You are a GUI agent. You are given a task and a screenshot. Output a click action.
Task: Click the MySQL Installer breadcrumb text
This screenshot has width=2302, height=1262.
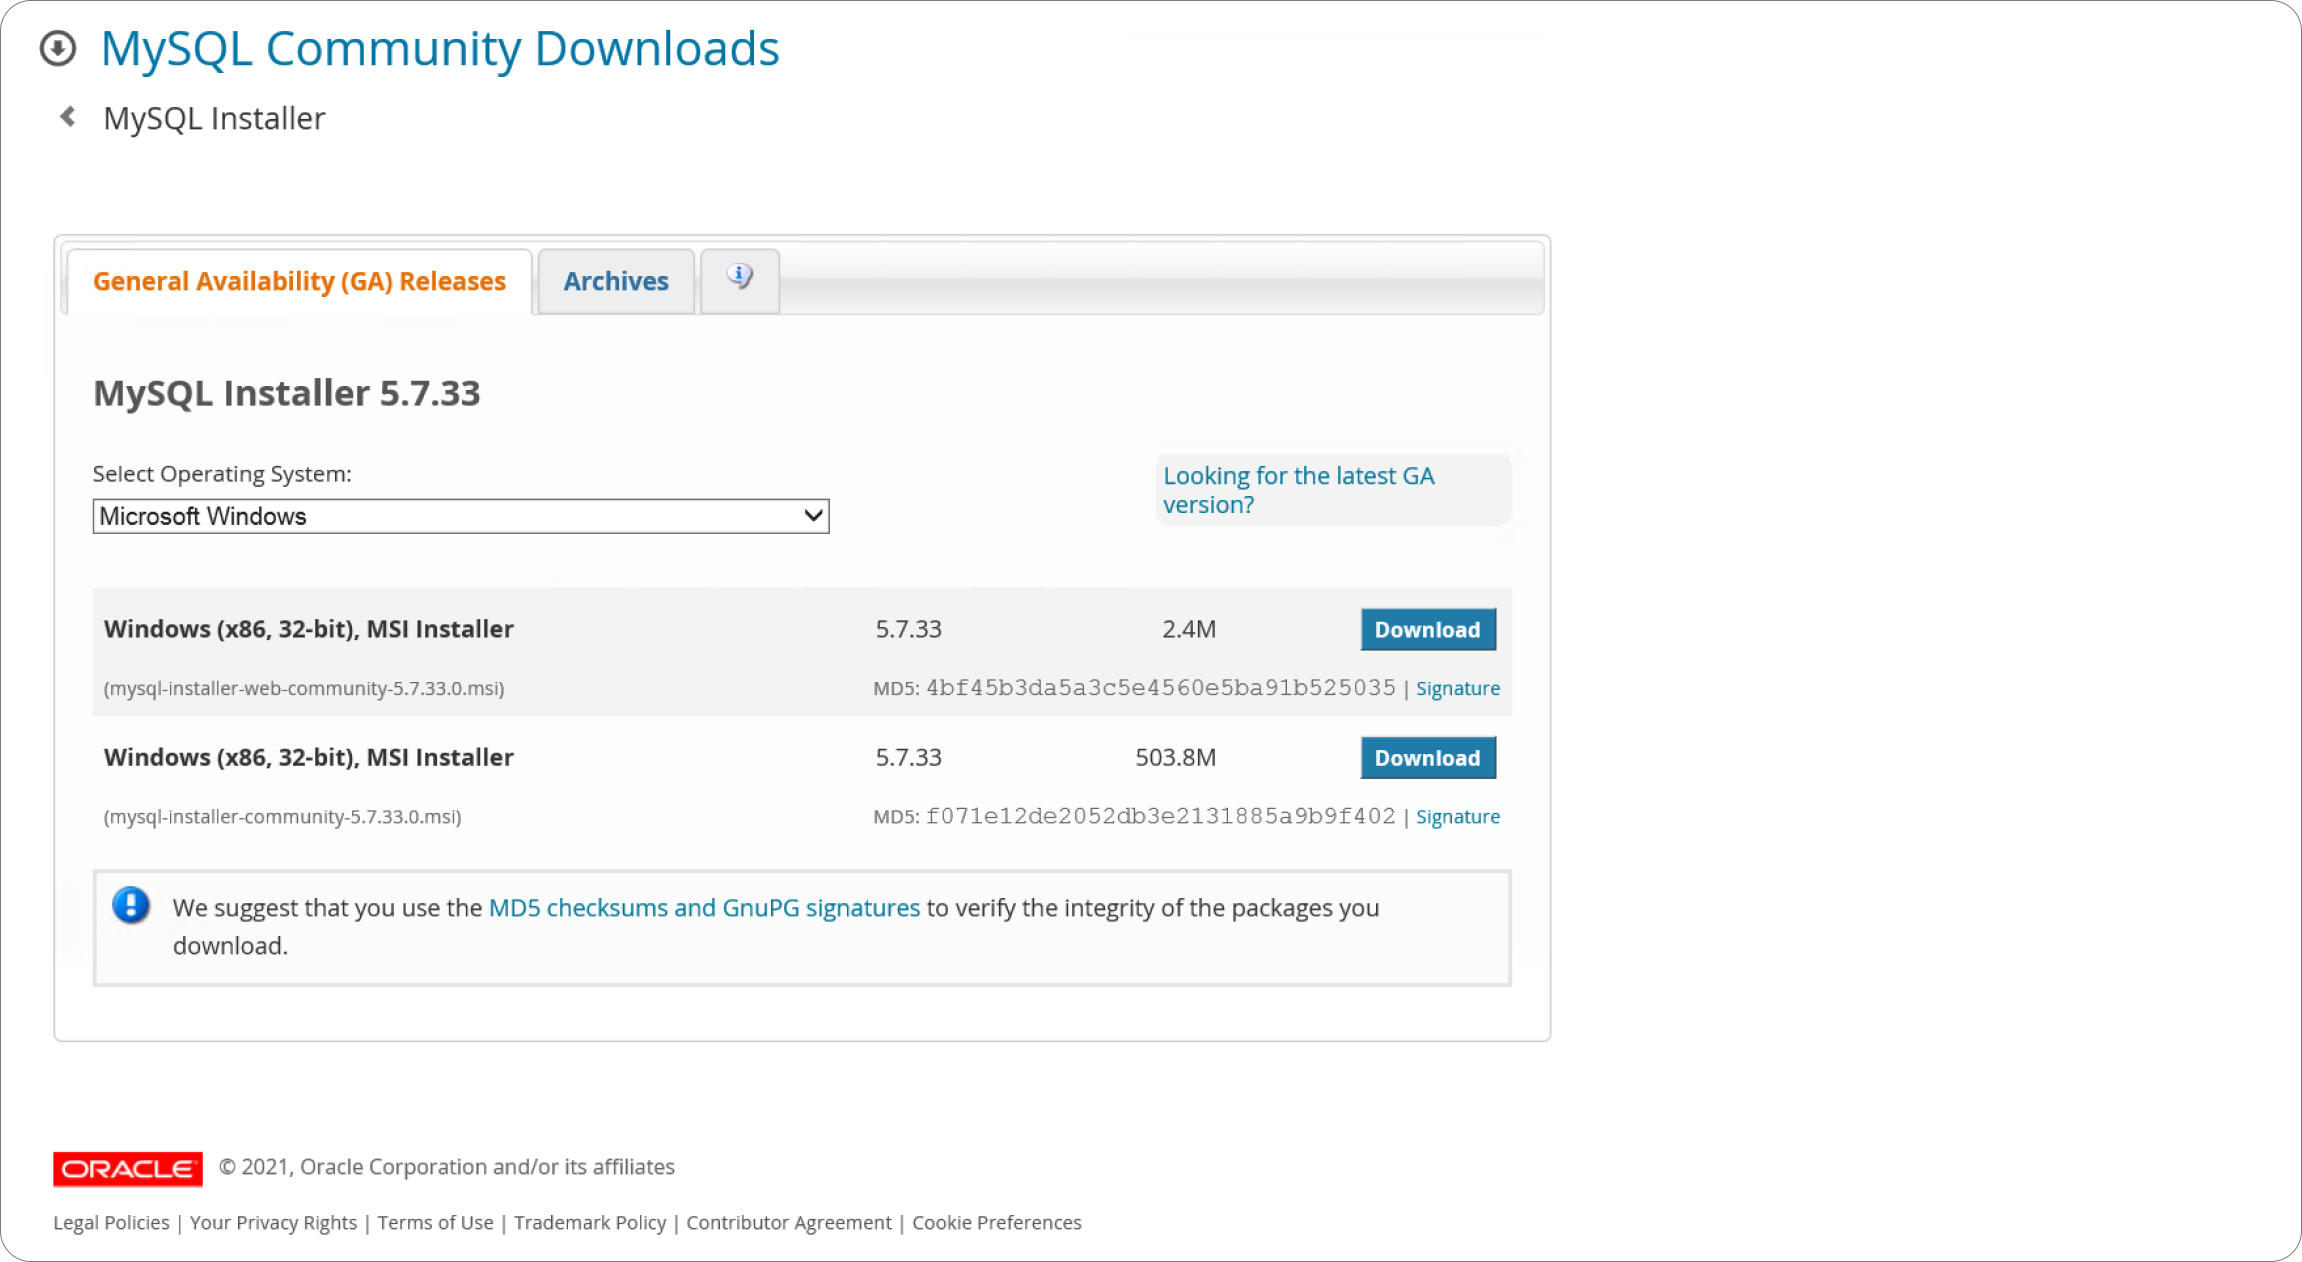(x=214, y=118)
